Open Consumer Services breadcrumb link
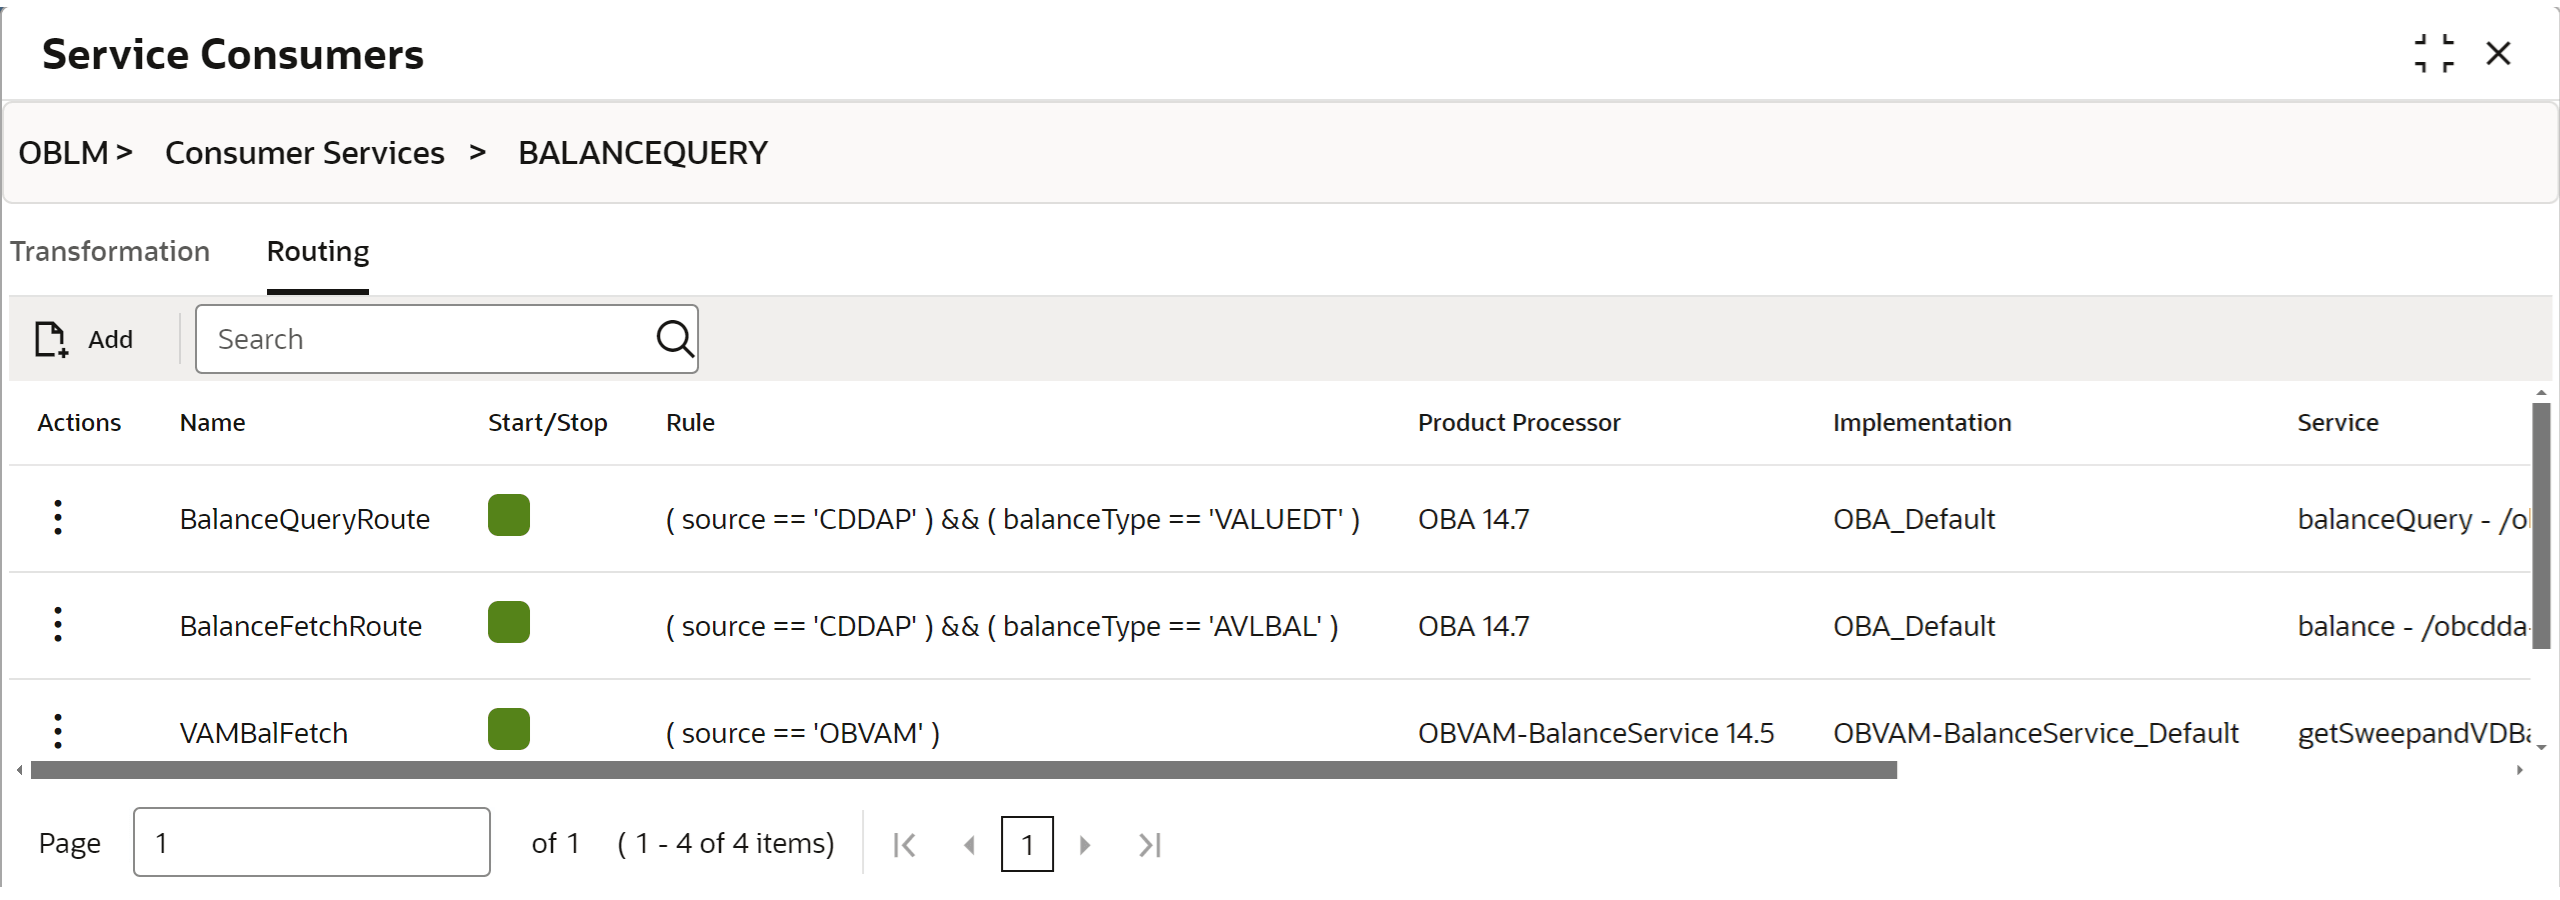This screenshot has height=900, width=2560. [x=305, y=153]
